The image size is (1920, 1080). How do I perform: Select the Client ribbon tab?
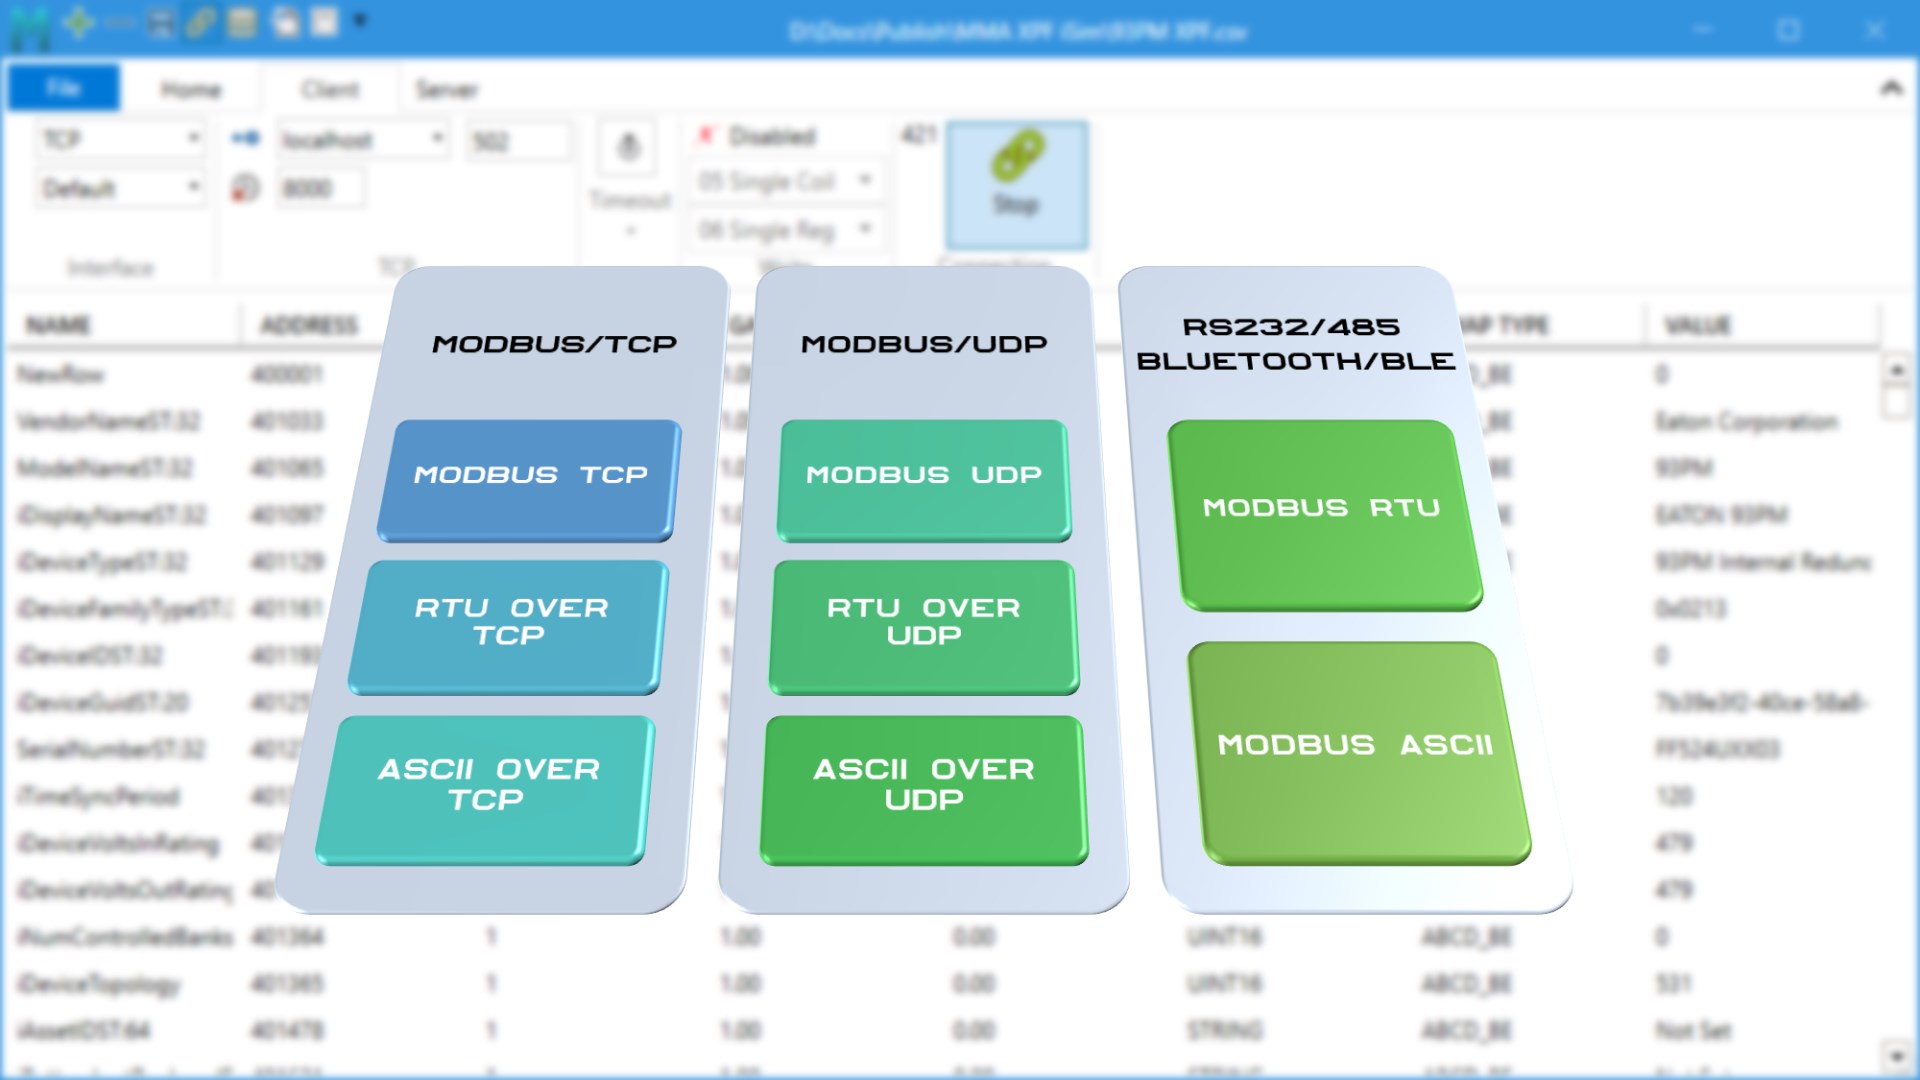[330, 90]
